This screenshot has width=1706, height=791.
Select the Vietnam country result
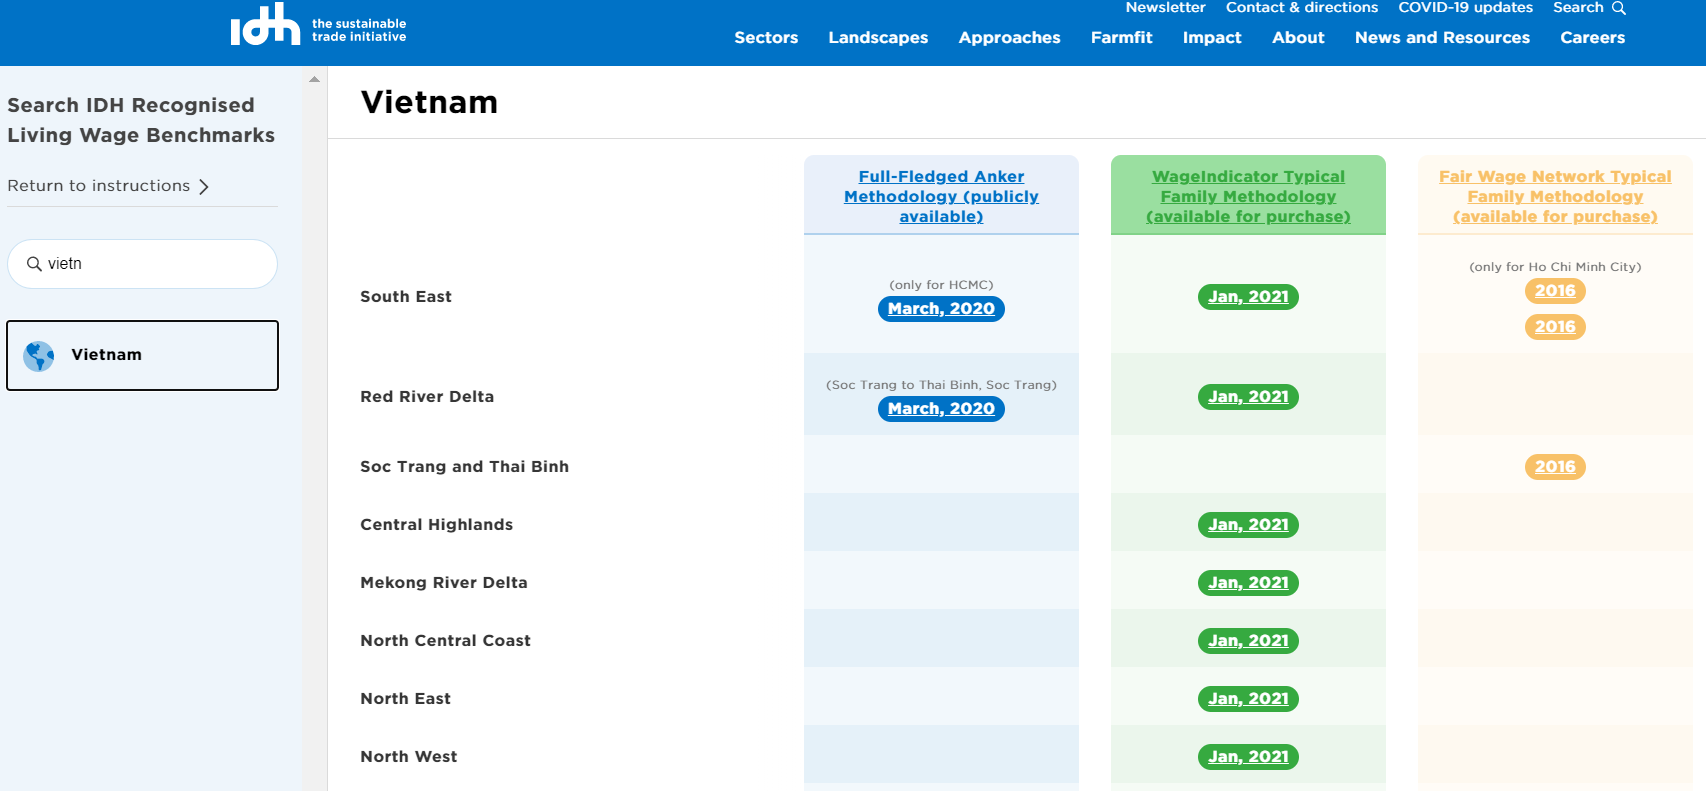[142, 355]
